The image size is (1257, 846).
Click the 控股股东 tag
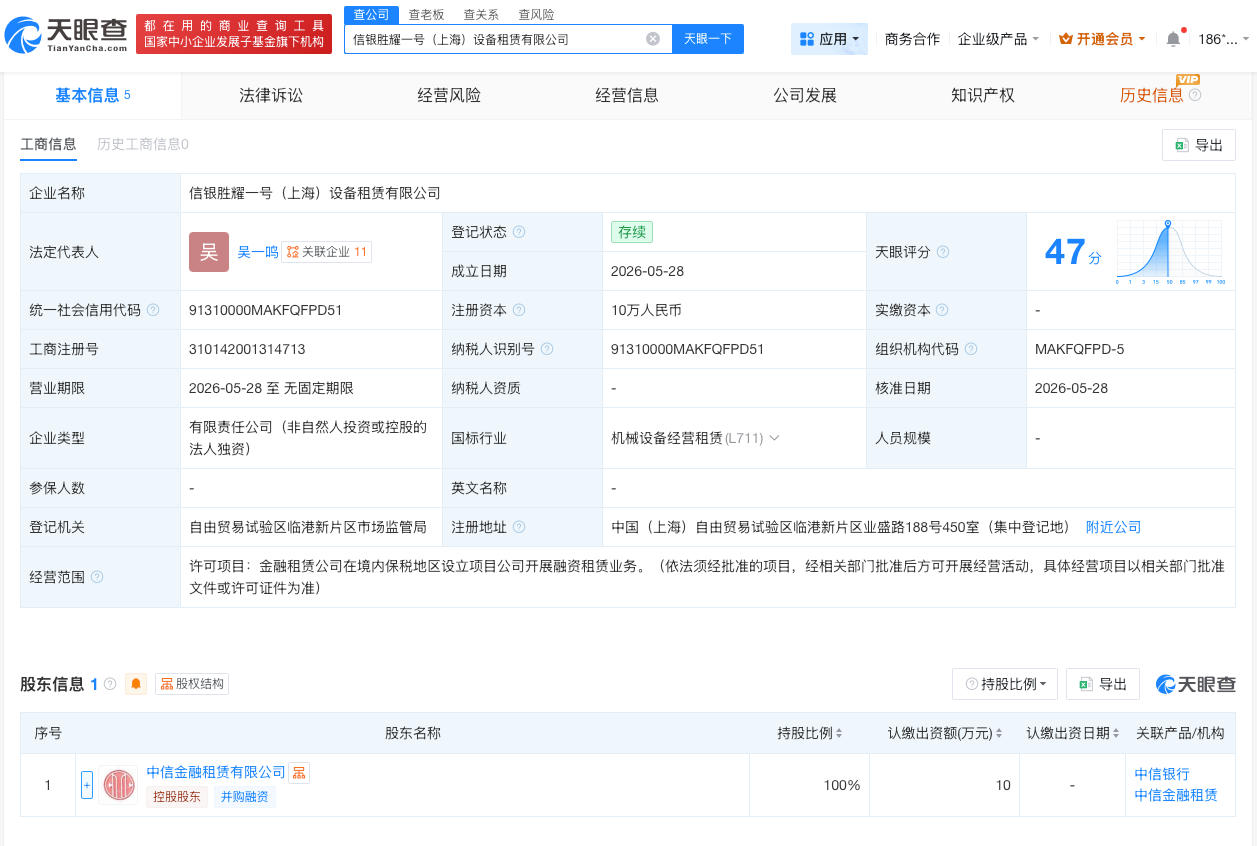tap(177, 797)
